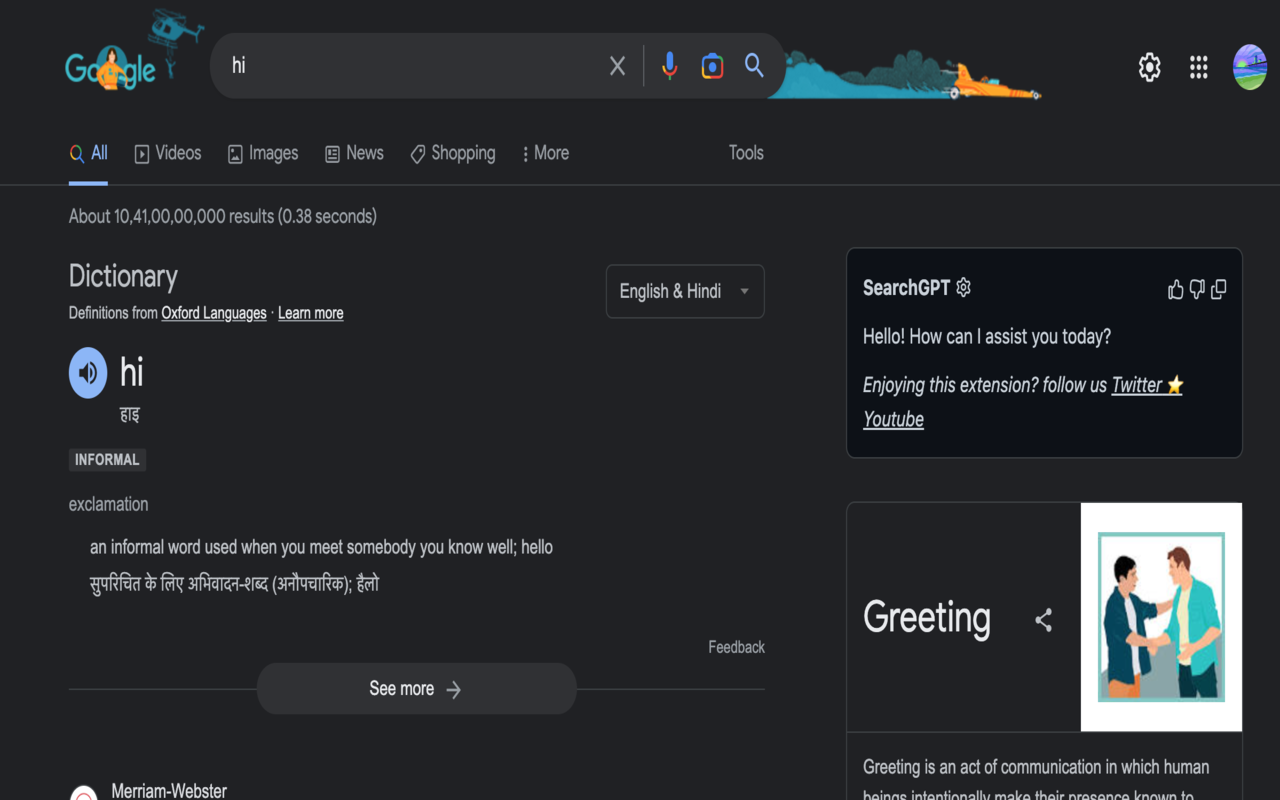Image resolution: width=1280 pixels, height=800 pixels.
Task: Open the Merriam-Webster search result
Action: 169,790
